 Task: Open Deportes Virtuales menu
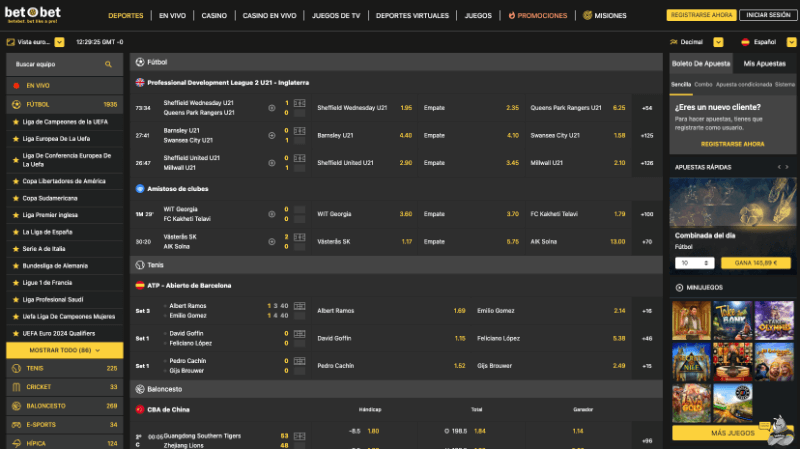click(412, 16)
